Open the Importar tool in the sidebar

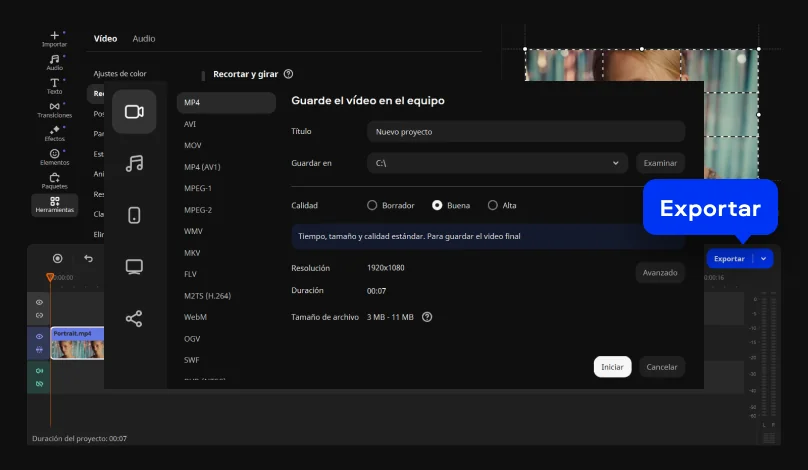[x=54, y=39]
